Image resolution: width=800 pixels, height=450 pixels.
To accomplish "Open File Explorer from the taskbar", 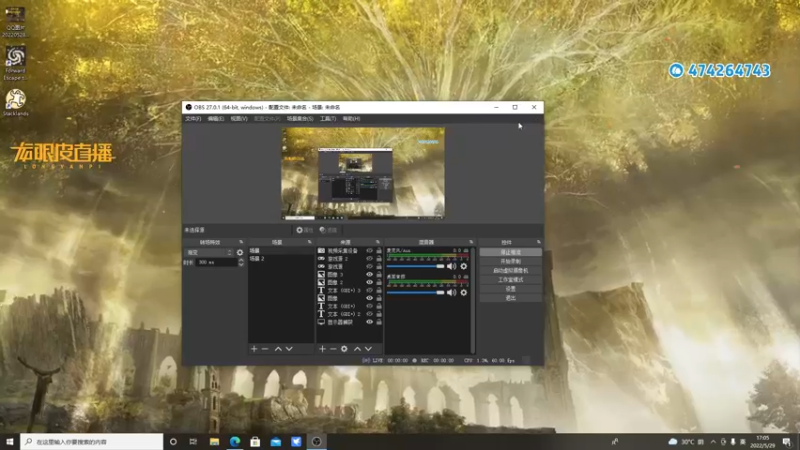I will (214, 441).
